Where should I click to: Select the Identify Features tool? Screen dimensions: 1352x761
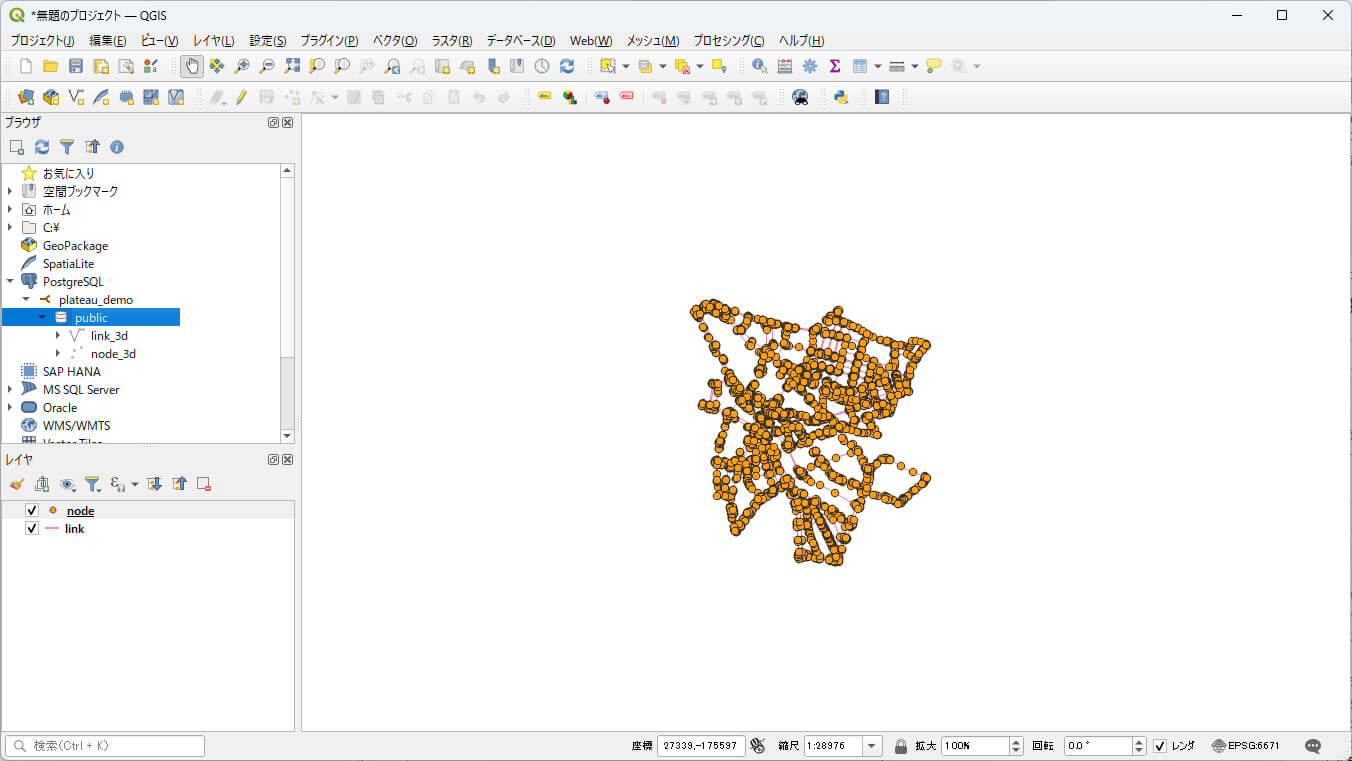pos(760,66)
